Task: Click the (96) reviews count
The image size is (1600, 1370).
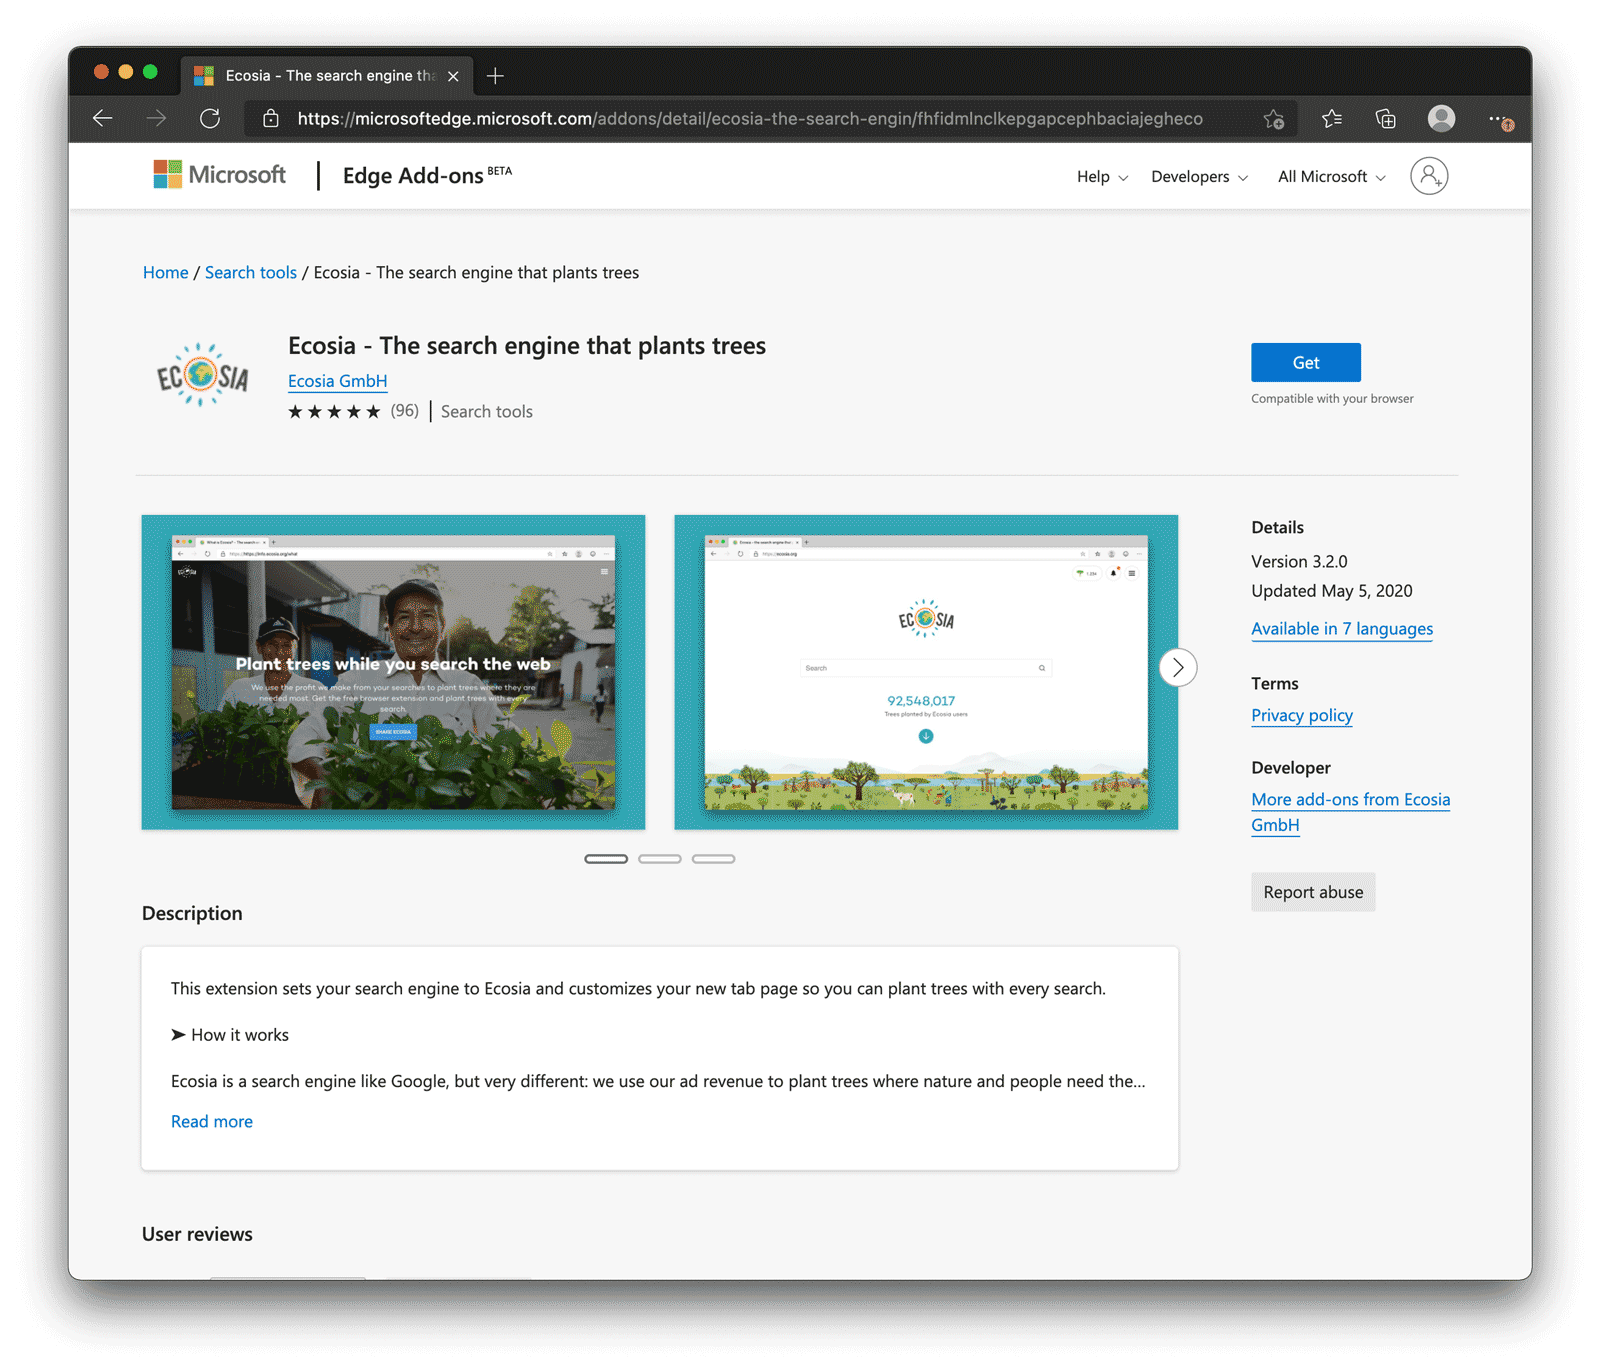Action: [x=404, y=411]
